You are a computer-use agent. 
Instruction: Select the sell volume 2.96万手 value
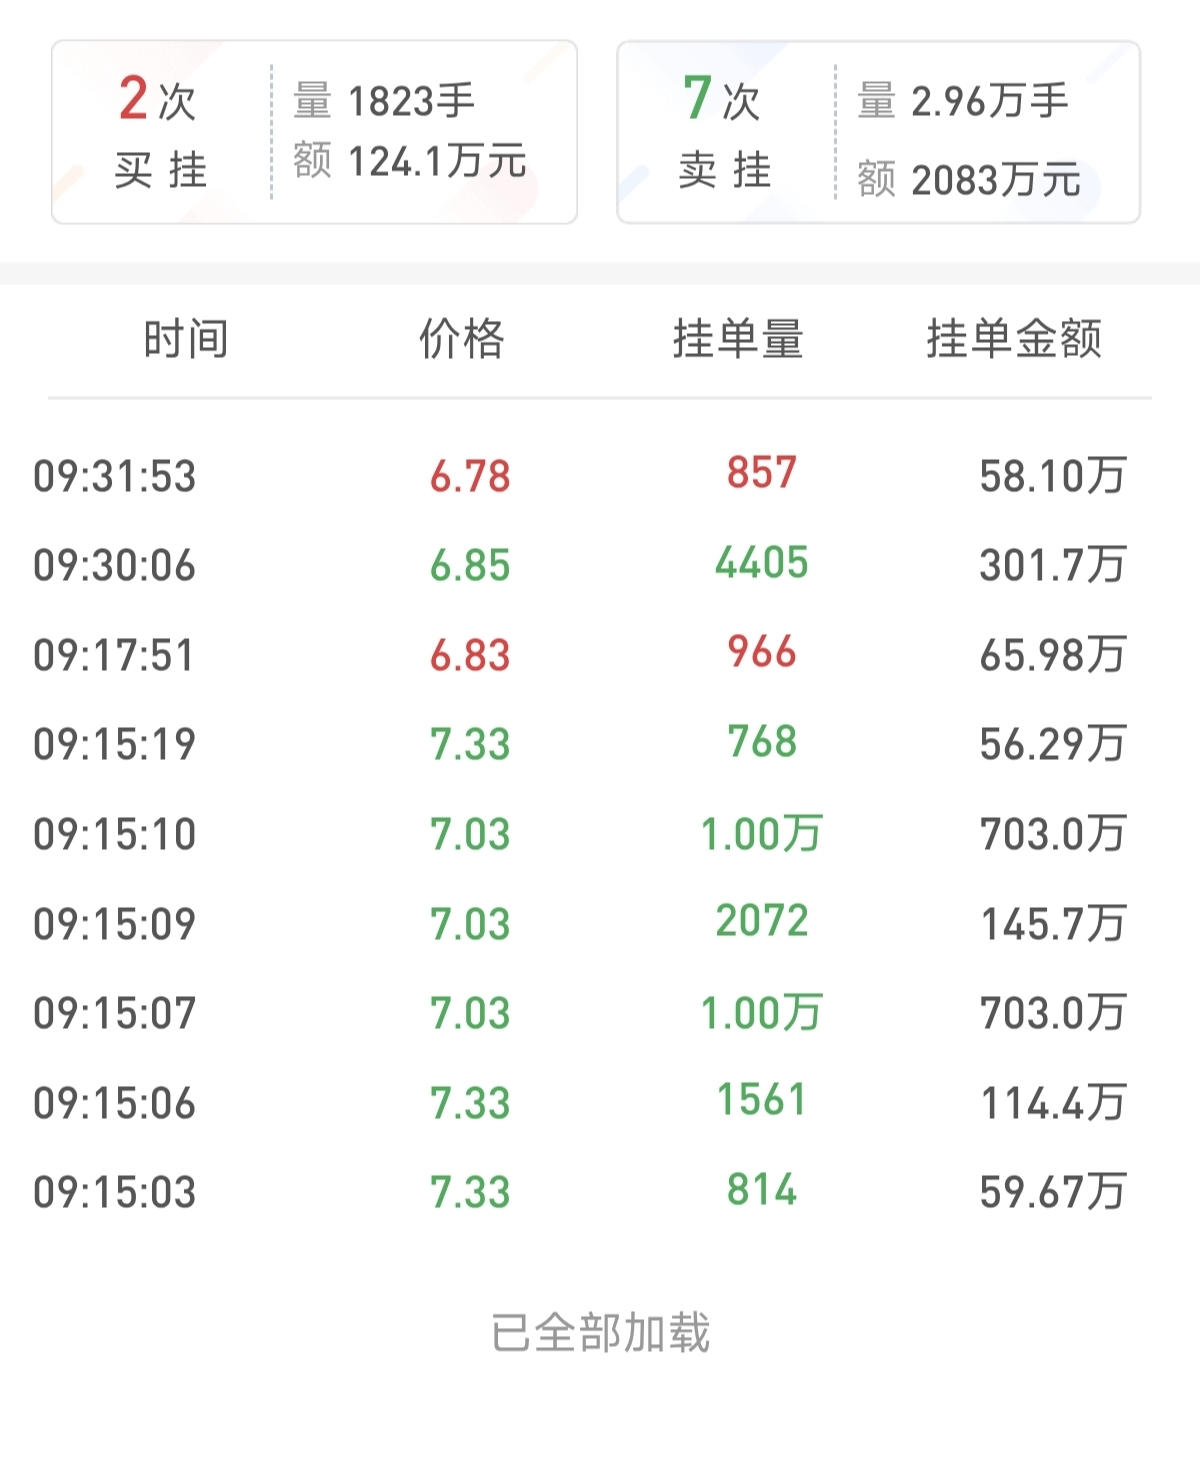(x=990, y=101)
